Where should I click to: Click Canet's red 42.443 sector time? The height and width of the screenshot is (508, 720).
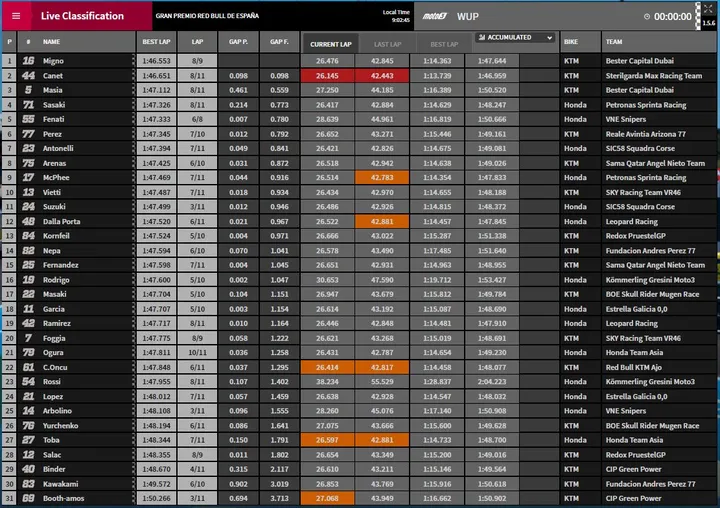click(382, 75)
